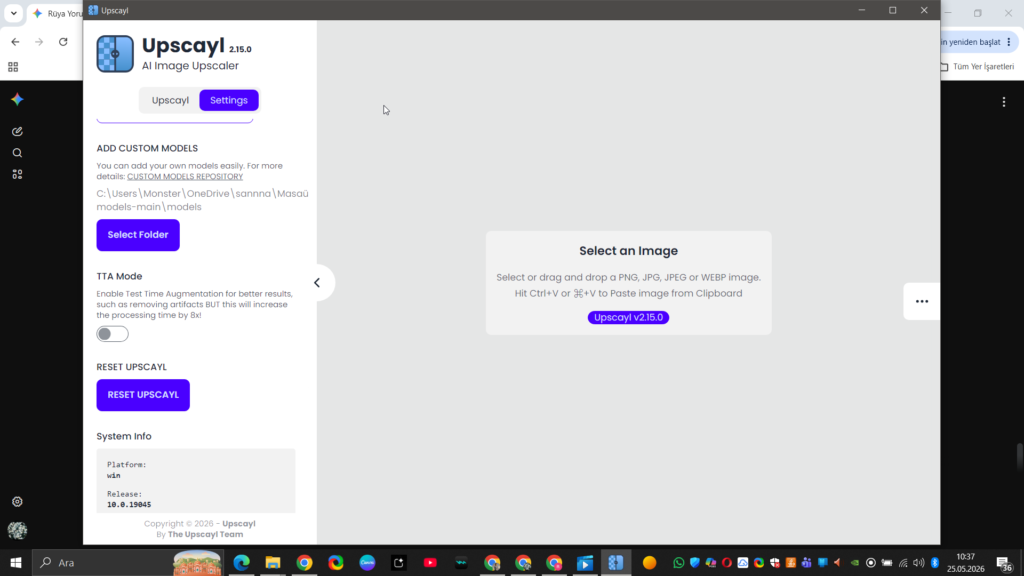Reload the page in the browser
Screen dimensions: 1024x576
63,42
